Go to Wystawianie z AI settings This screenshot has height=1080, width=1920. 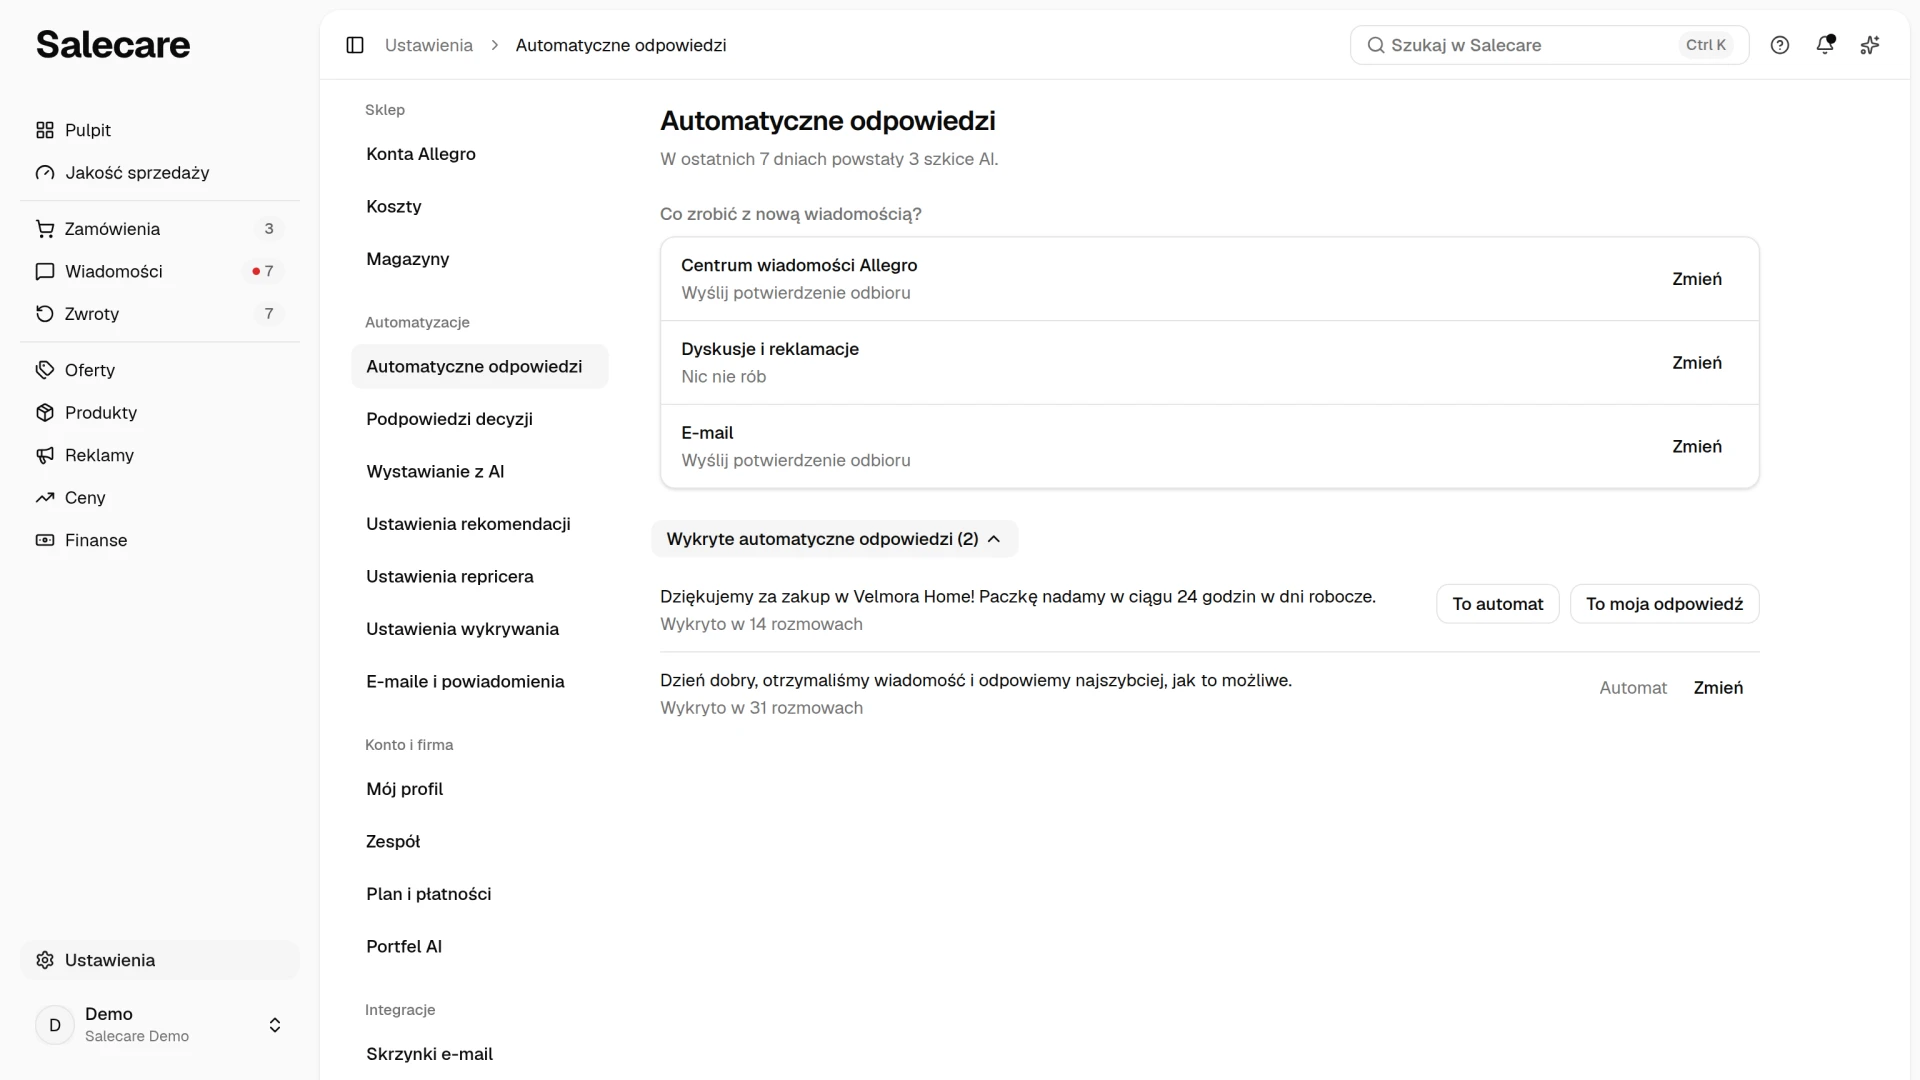click(x=480, y=472)
